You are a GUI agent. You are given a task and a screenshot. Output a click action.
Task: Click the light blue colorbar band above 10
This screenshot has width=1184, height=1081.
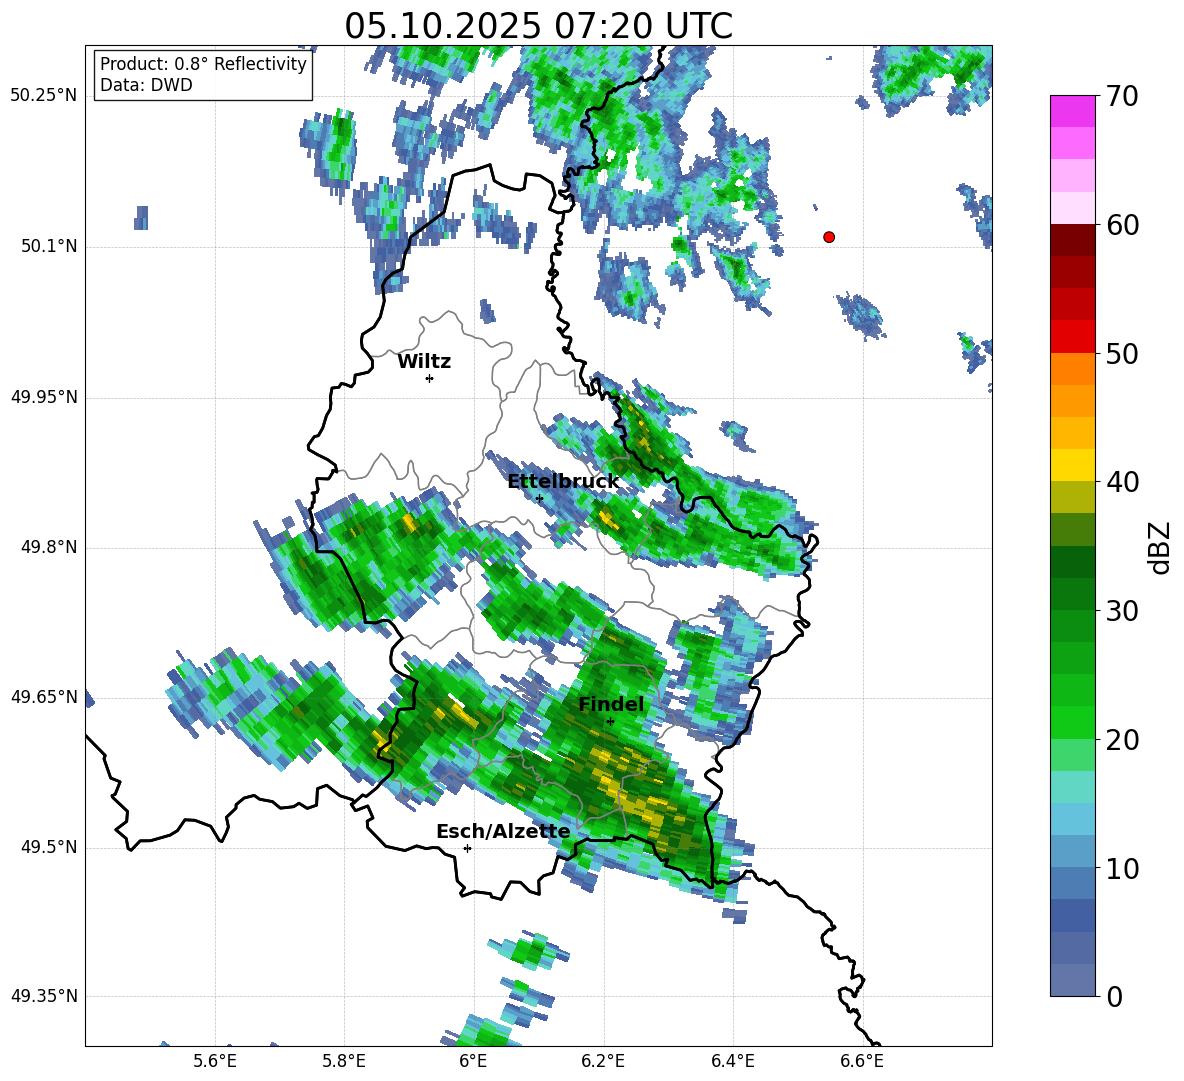click(x=1072, y=852)
